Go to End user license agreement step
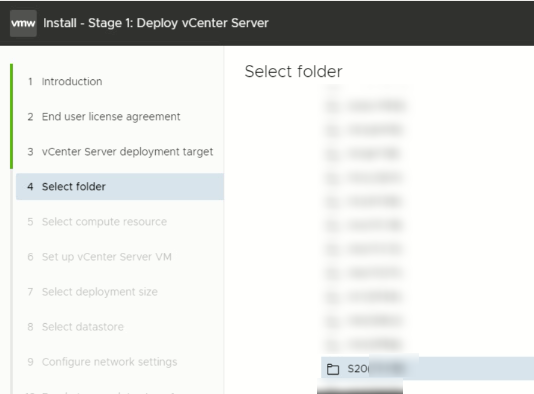Screen dimensions: 534x394 (x=111, y=116)
